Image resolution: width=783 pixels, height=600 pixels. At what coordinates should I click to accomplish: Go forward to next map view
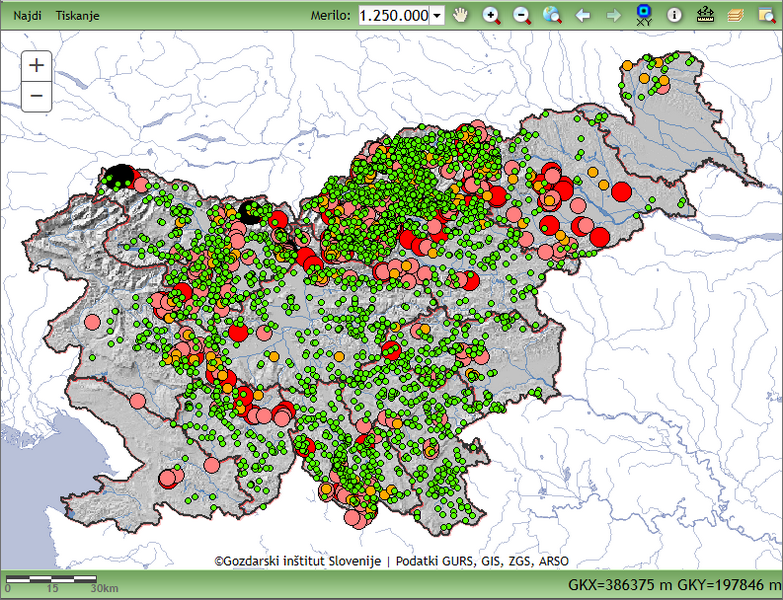[x=613, y=15]
